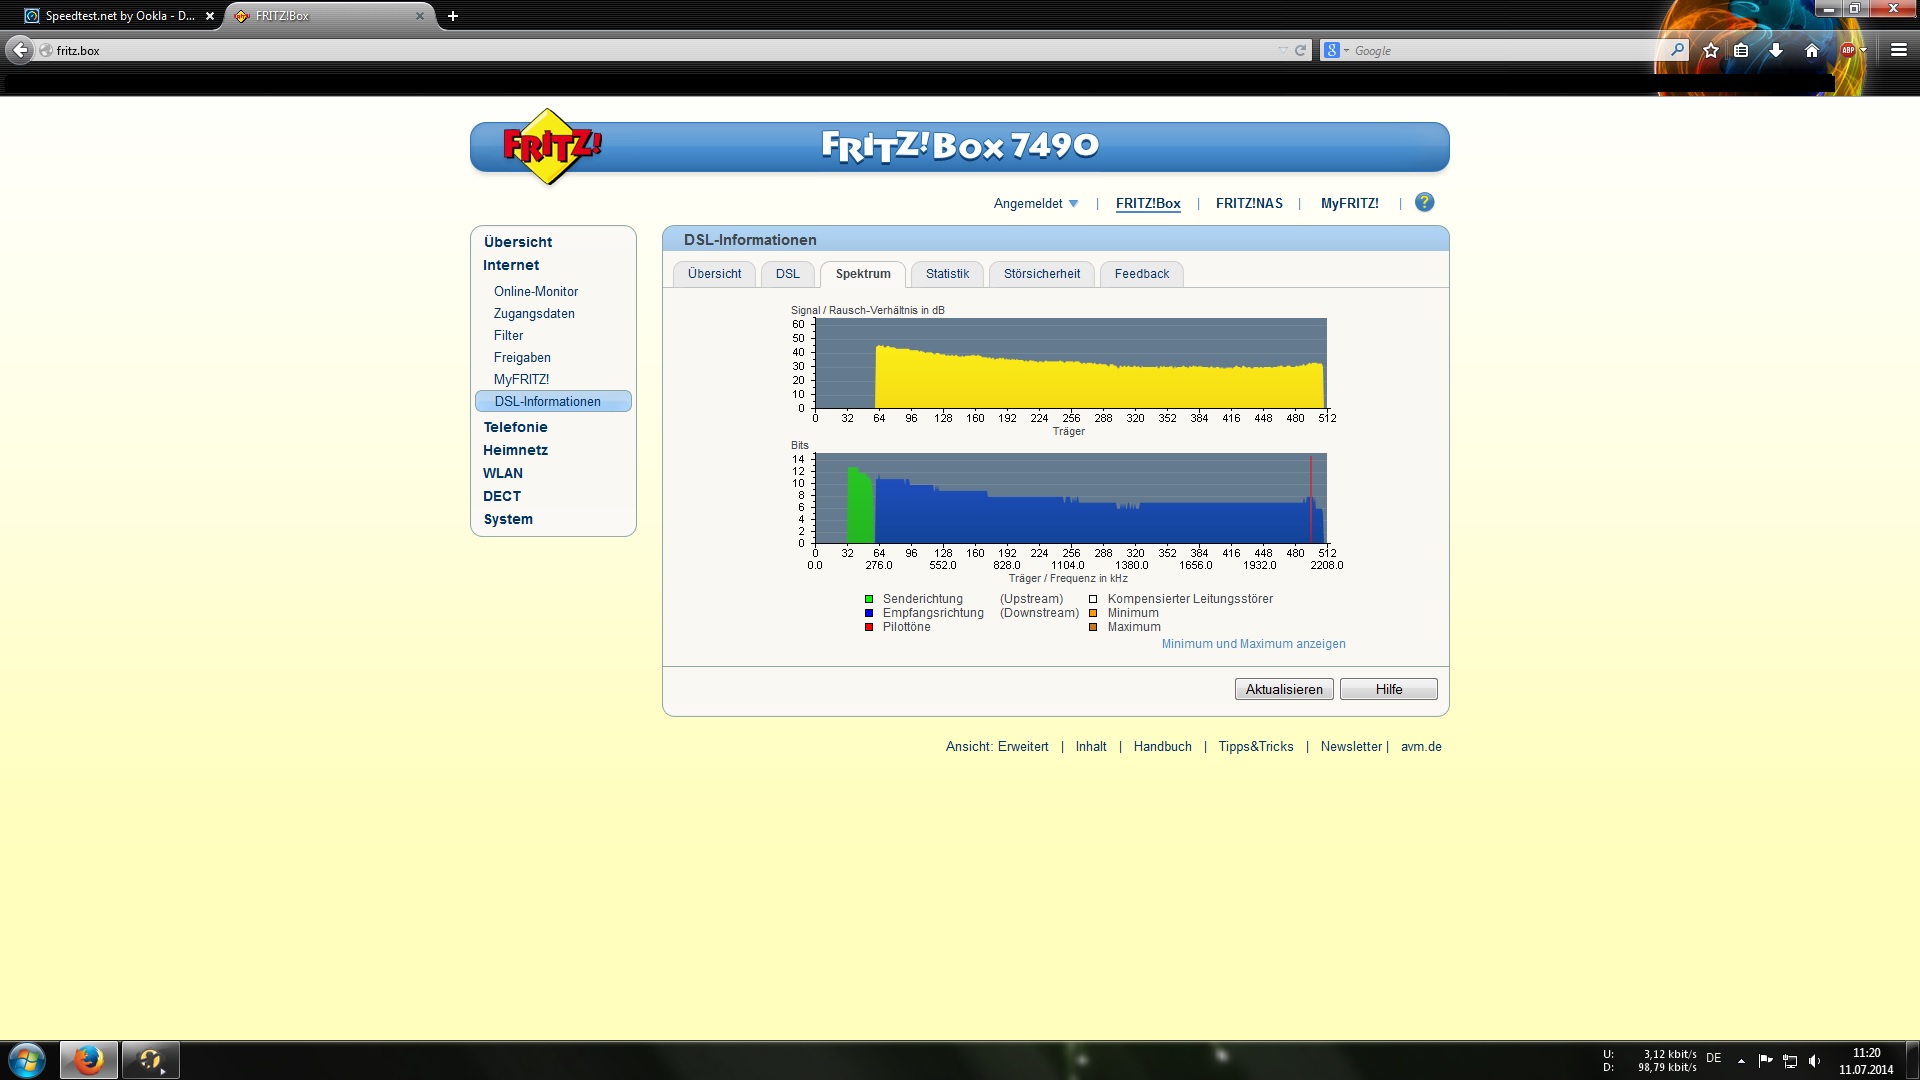
Task: Go to the browser home icon
Action: click(1812, 50)
